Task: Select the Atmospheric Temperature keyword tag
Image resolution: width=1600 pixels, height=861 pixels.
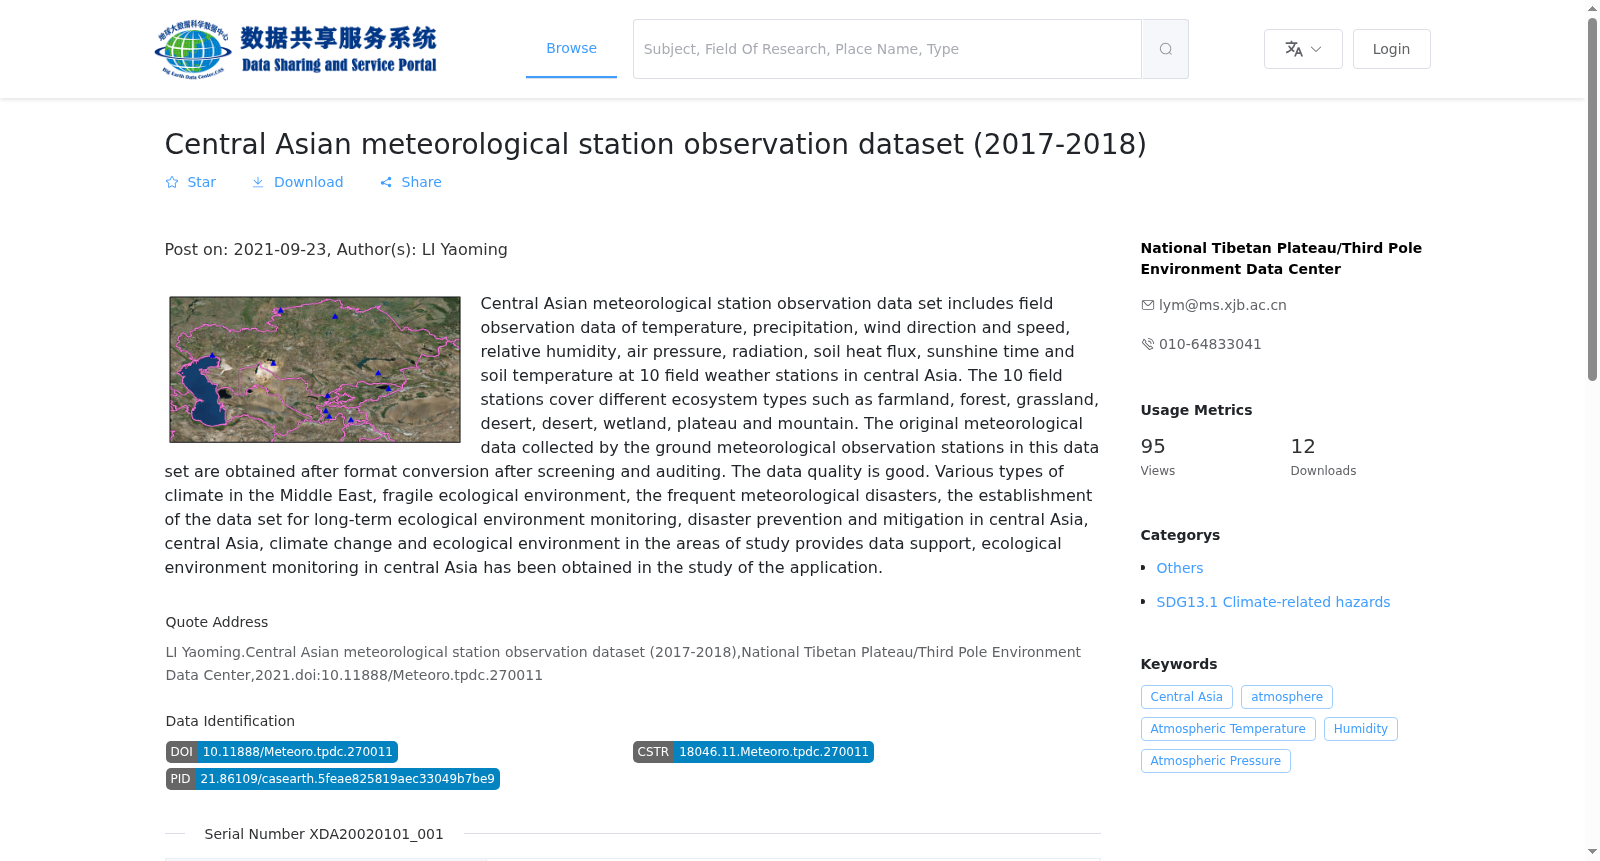Action: (x=1228, y=729)
